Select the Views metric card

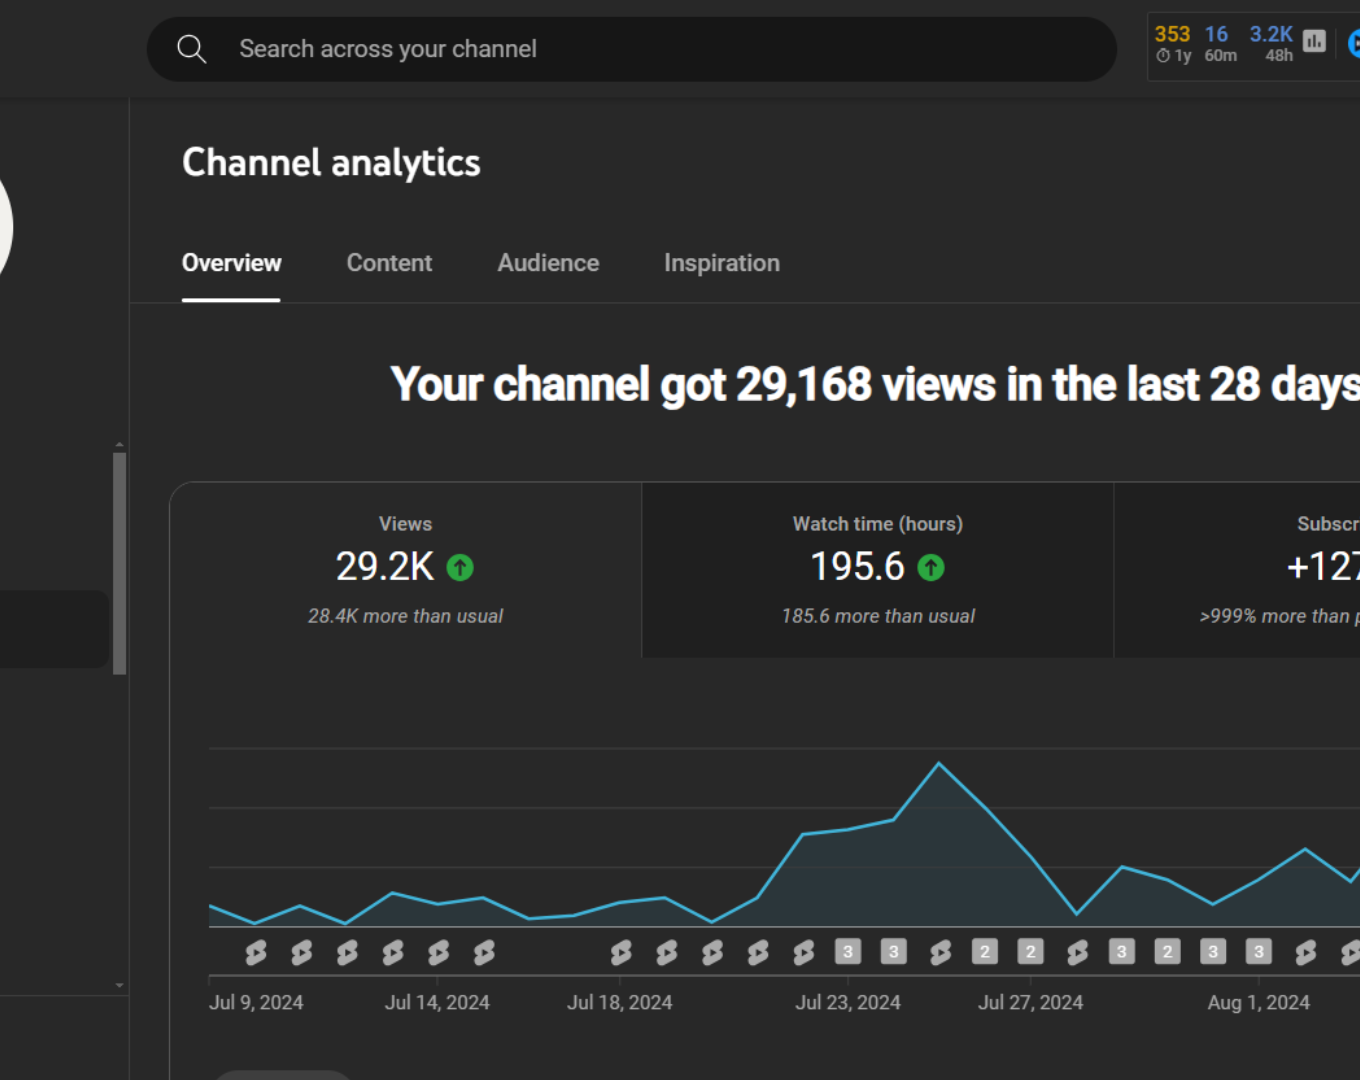[406, 570]
